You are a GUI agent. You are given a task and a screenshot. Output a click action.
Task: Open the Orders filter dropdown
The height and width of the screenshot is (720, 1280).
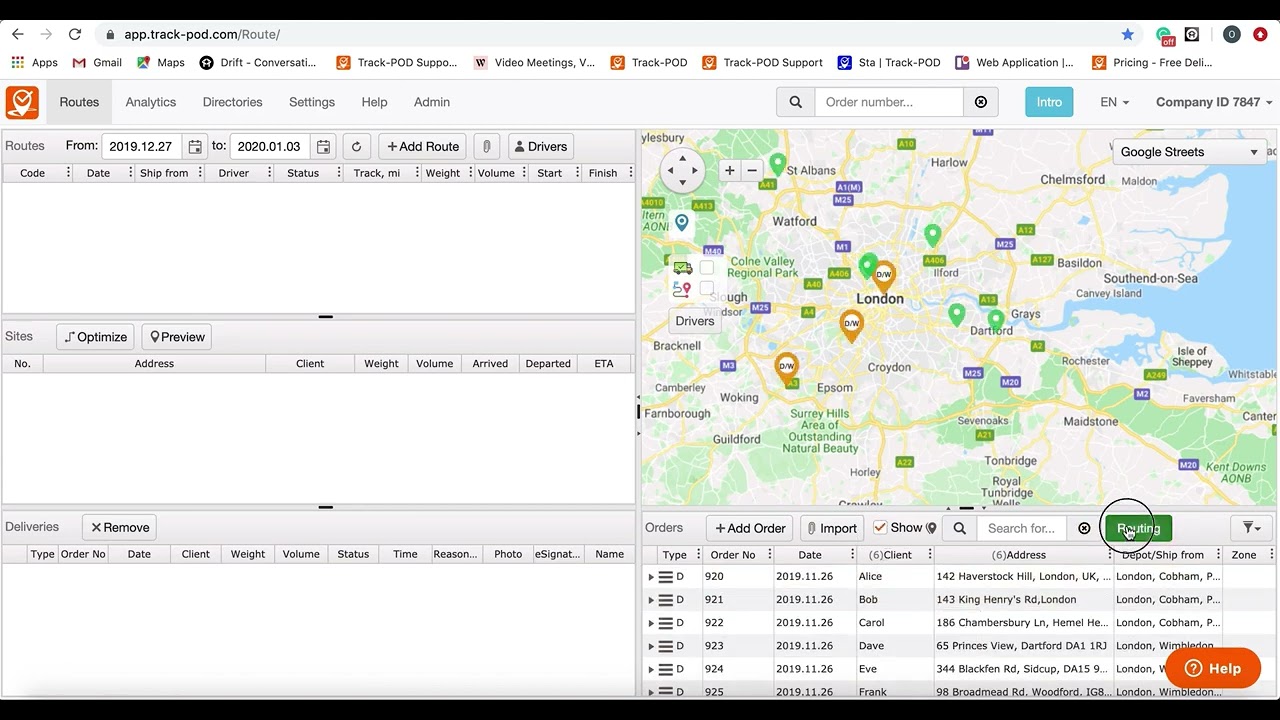click(x=1251, y=528)
